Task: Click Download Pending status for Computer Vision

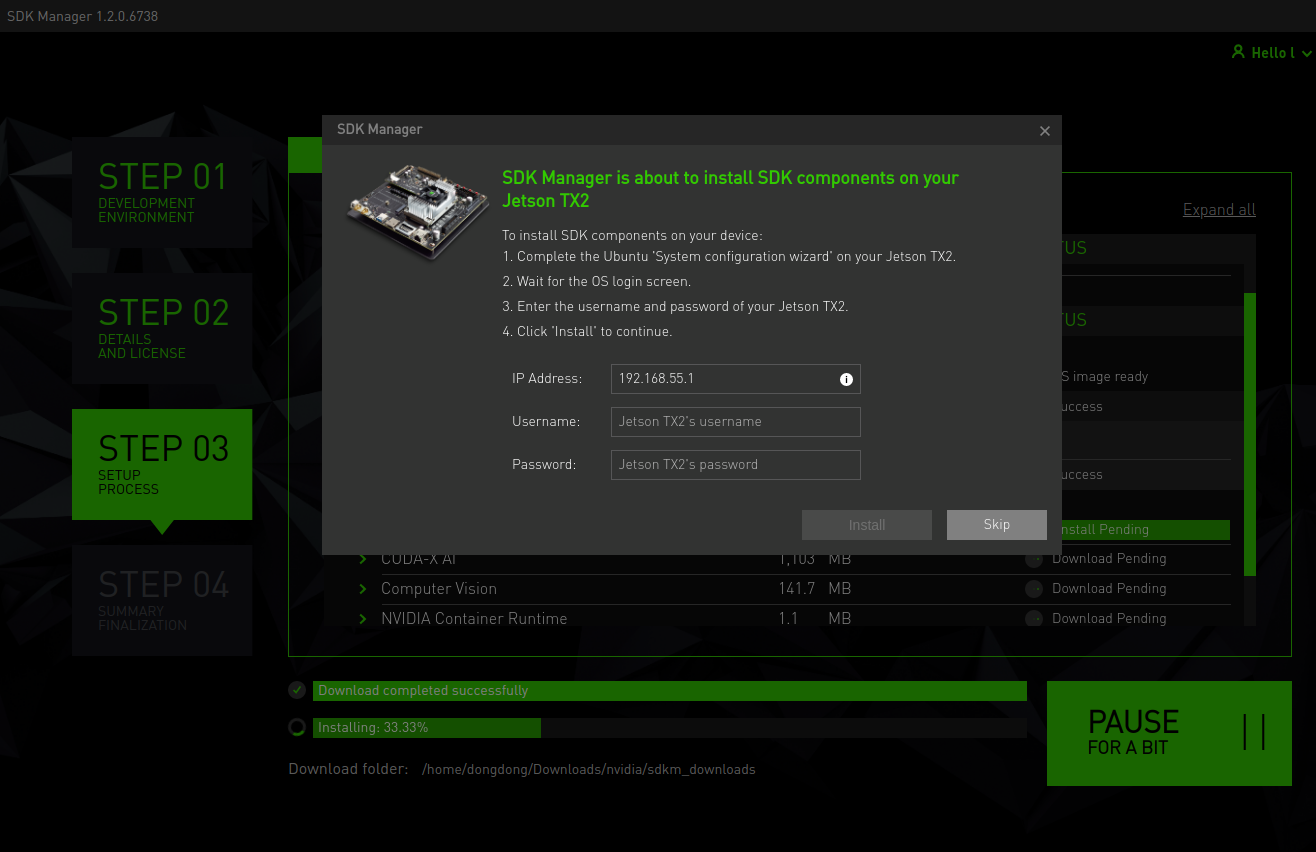Action: (1109, 589)
